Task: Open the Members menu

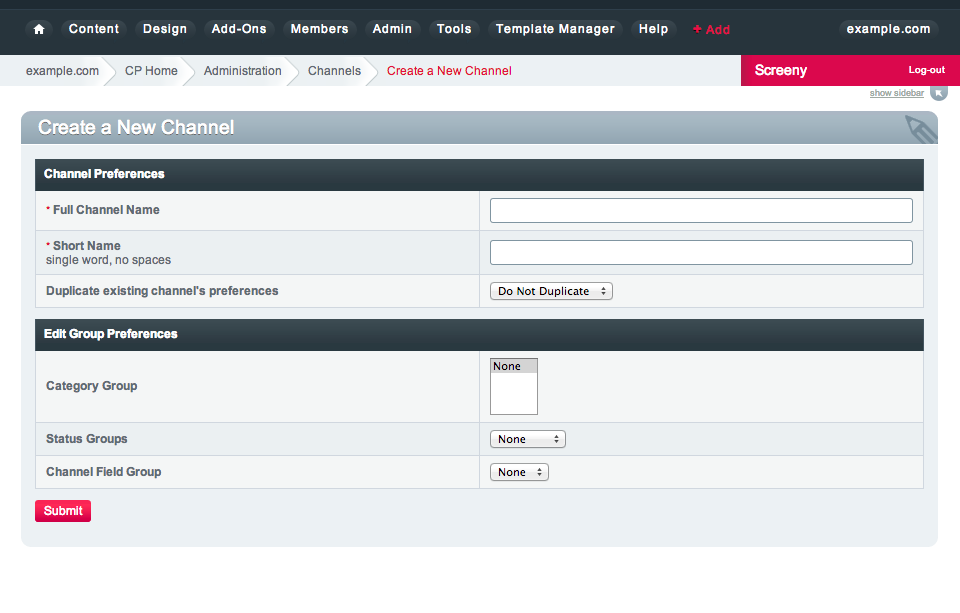Action: [319, 29]
